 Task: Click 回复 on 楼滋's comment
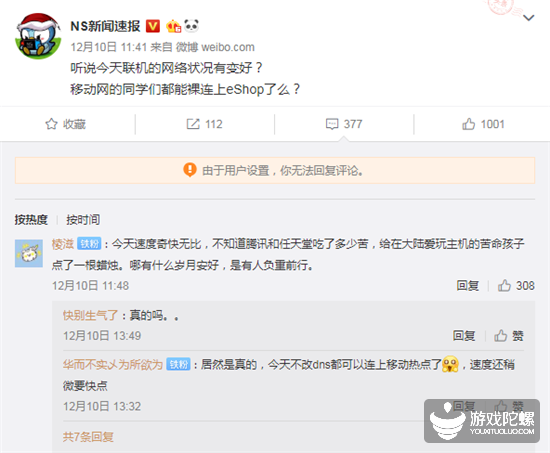pos(468,286)
